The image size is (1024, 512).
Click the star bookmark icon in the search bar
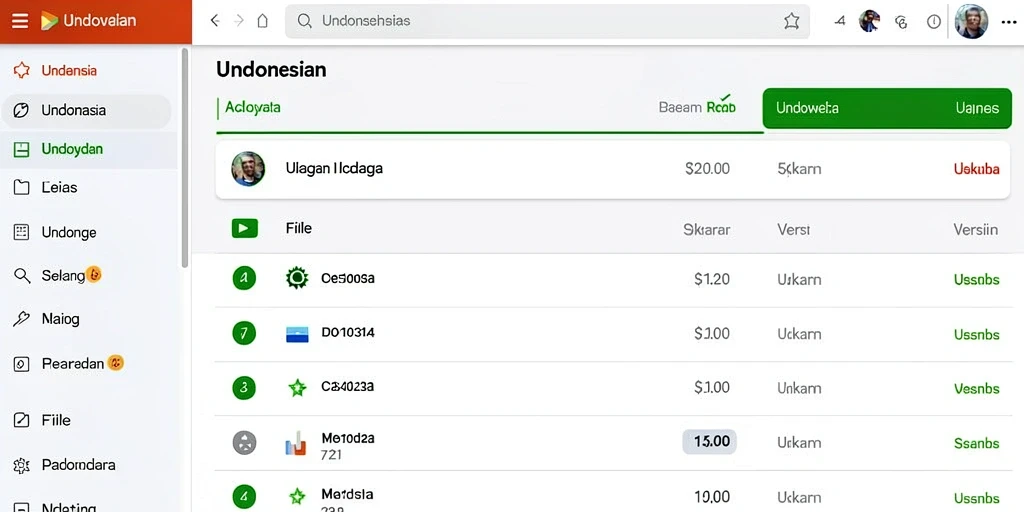(792, 21)
